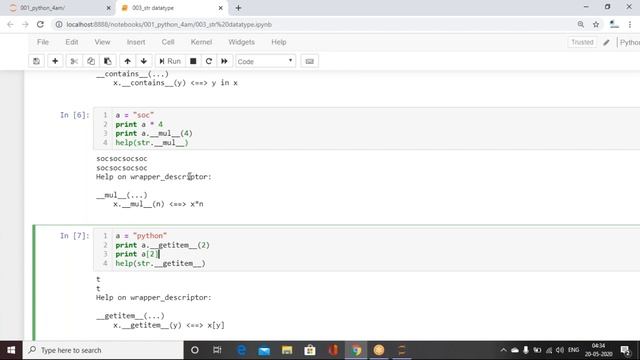Open the File menu

[x=43, y=42]
